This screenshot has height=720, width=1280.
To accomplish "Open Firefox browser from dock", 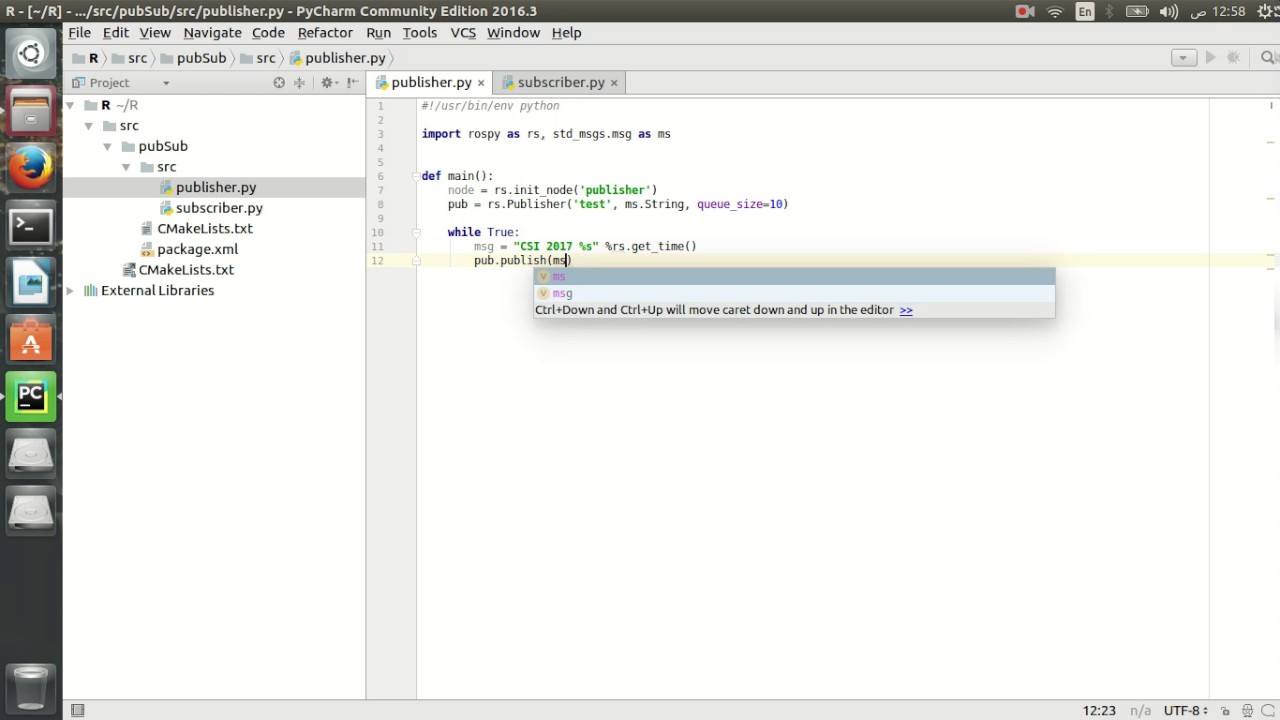I will [x=30, y=168].
